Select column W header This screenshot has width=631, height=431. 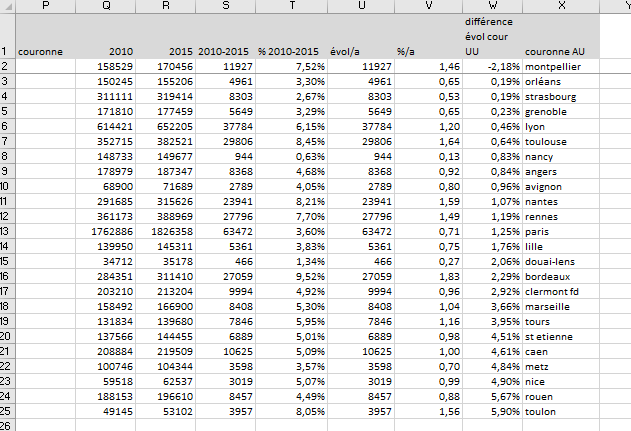[493, 6]
